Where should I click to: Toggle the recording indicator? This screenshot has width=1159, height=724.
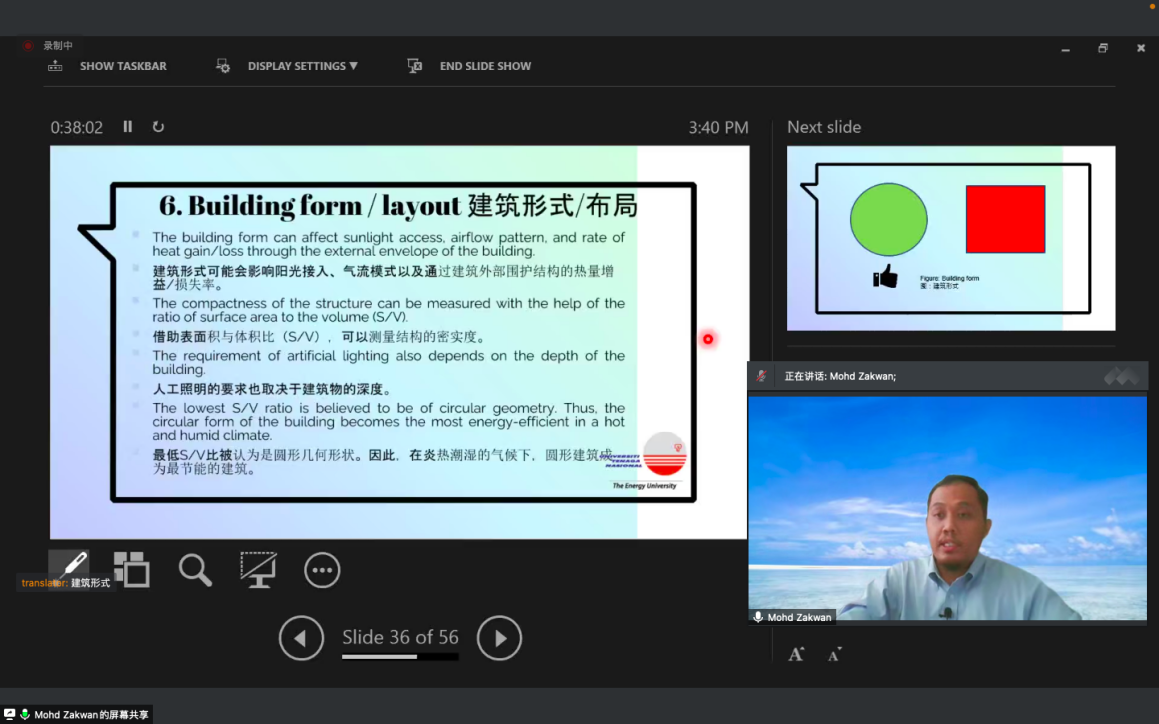click(27, 45)
